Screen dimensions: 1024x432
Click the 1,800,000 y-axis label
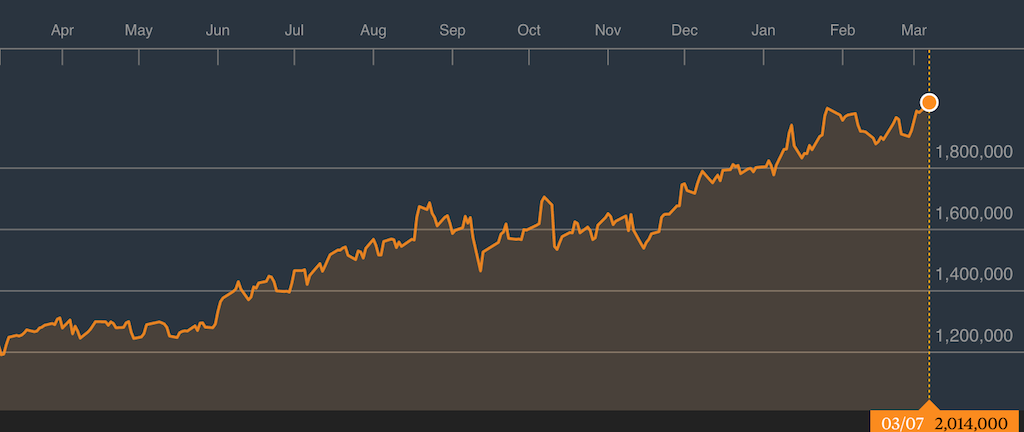pos(973,152)
